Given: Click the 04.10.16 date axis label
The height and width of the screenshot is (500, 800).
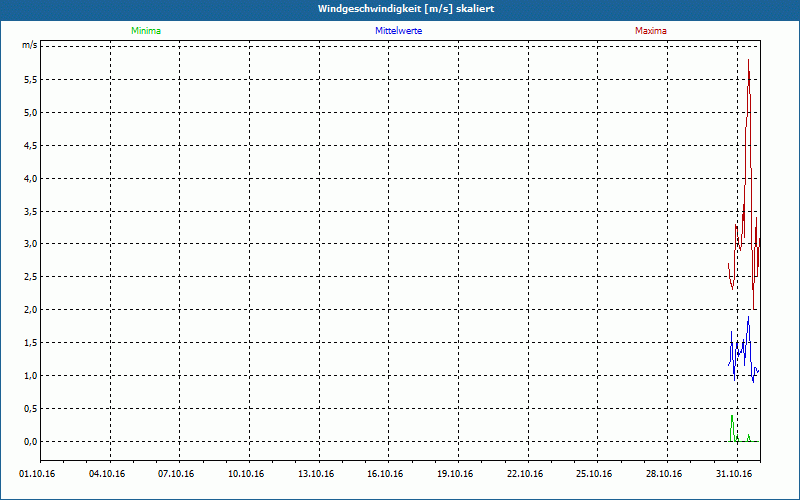Looking at the screenshot, I should 107,474.
